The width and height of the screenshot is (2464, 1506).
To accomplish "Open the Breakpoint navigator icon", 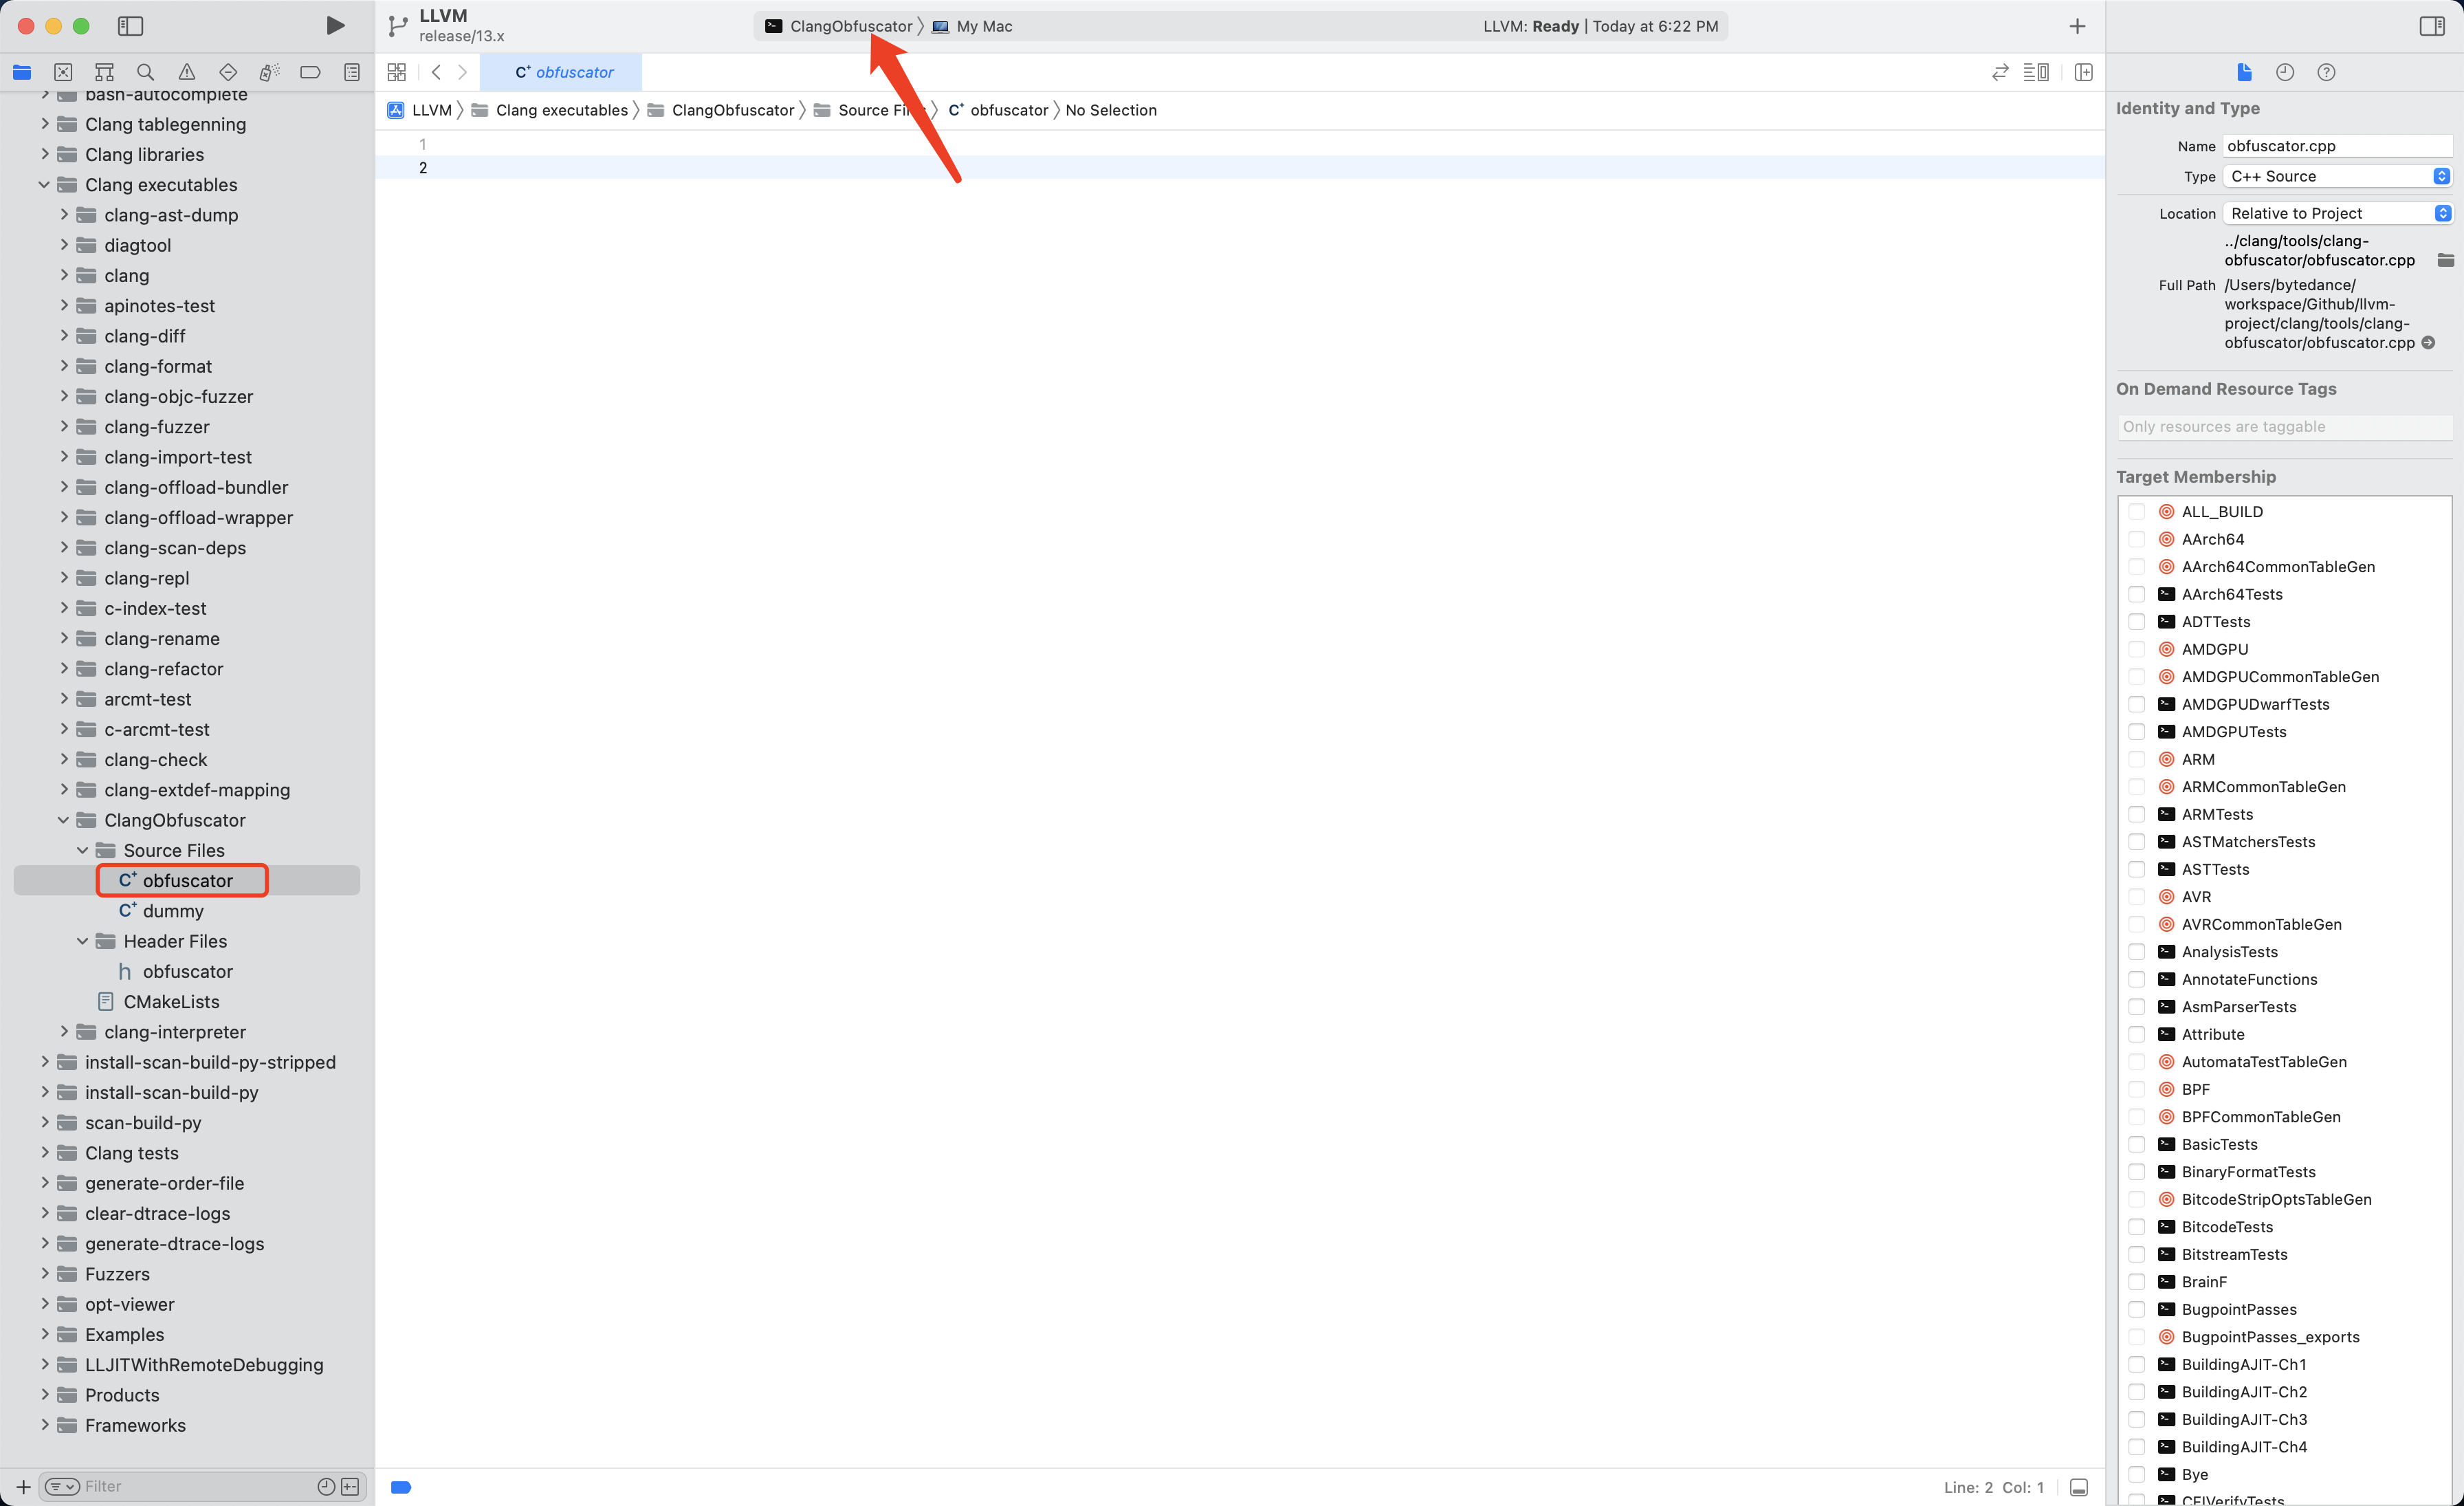I will (x=310, y=72).
